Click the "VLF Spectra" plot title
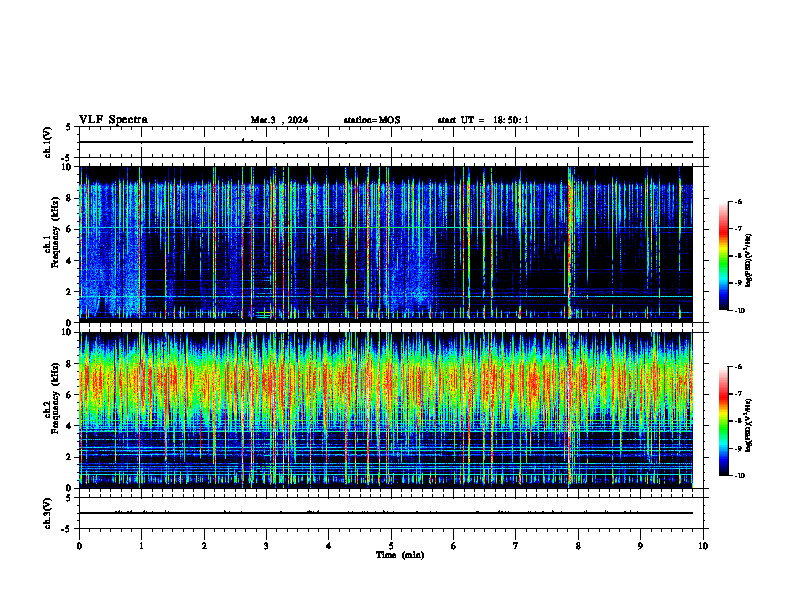The height and width of the screenshot is (612, 792). pos(113,120)
